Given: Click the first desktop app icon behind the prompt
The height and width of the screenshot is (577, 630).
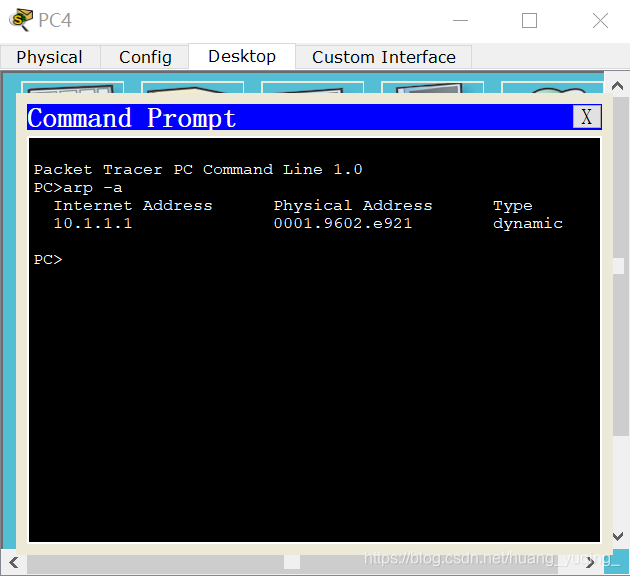Looking at the screenshot, I should click(x=72, y=87).
